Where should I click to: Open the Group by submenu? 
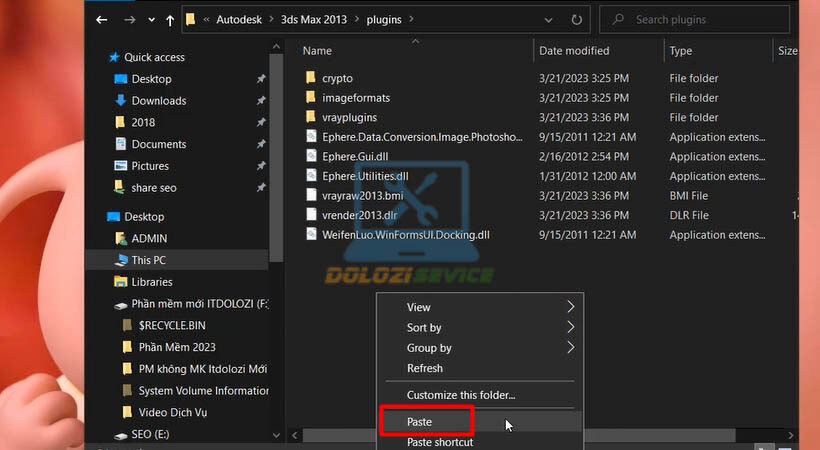(x=480, y=348)
